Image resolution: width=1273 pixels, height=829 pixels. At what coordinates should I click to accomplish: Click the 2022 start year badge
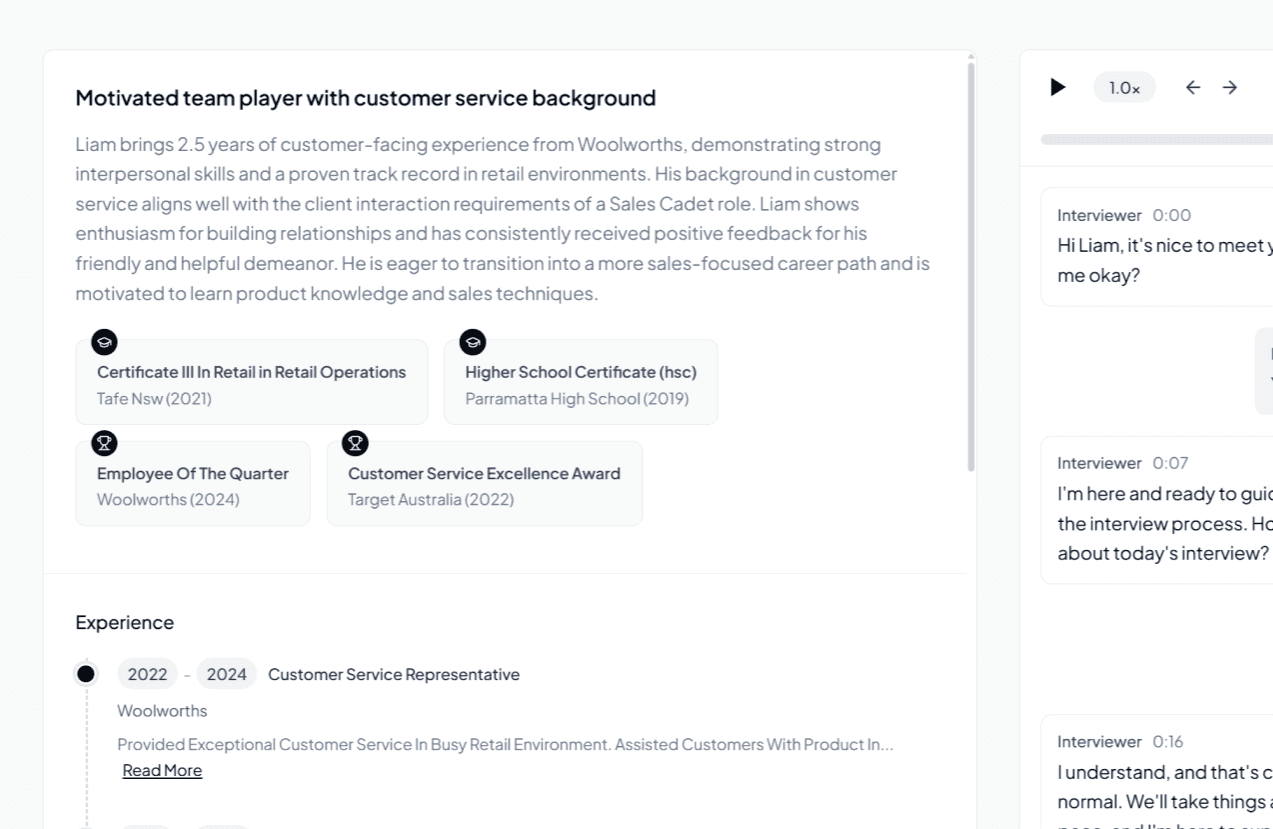pos(147,674)
